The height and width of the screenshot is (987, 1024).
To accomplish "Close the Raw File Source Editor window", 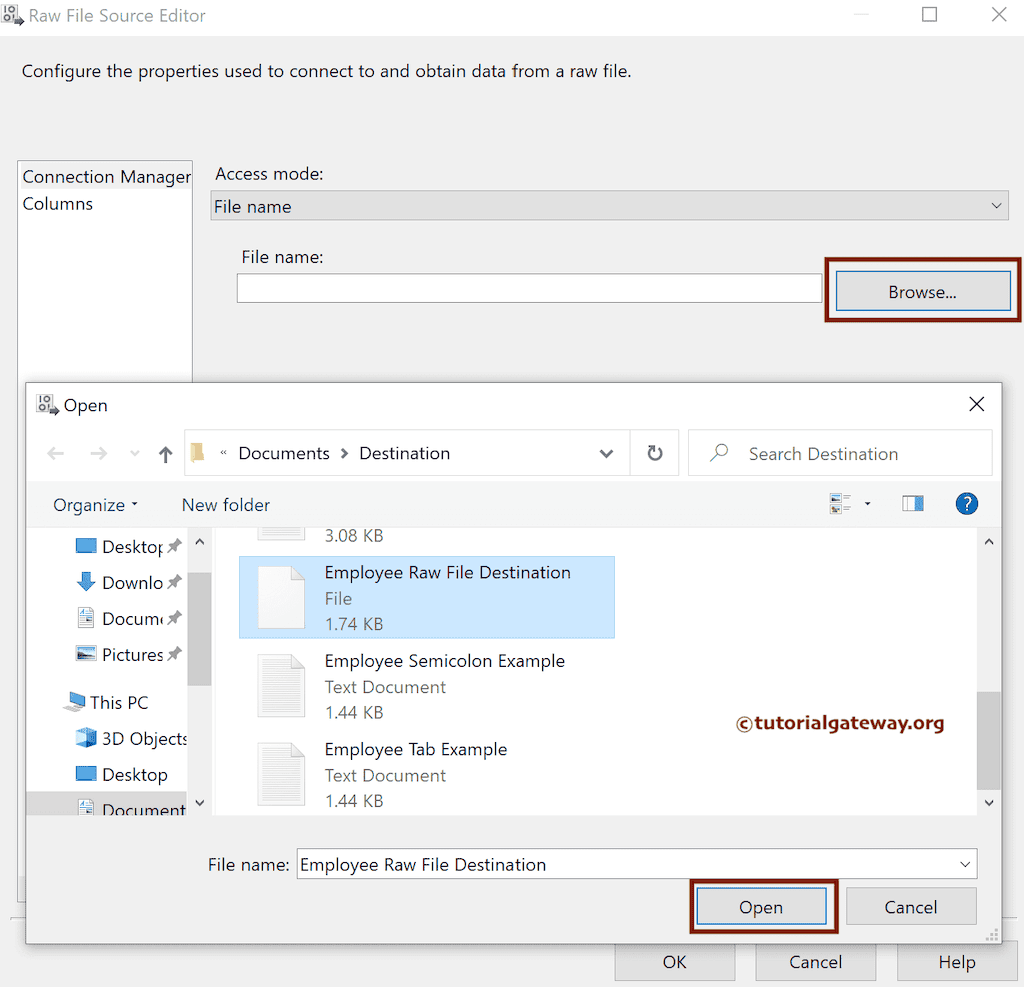I will point(999,14).
